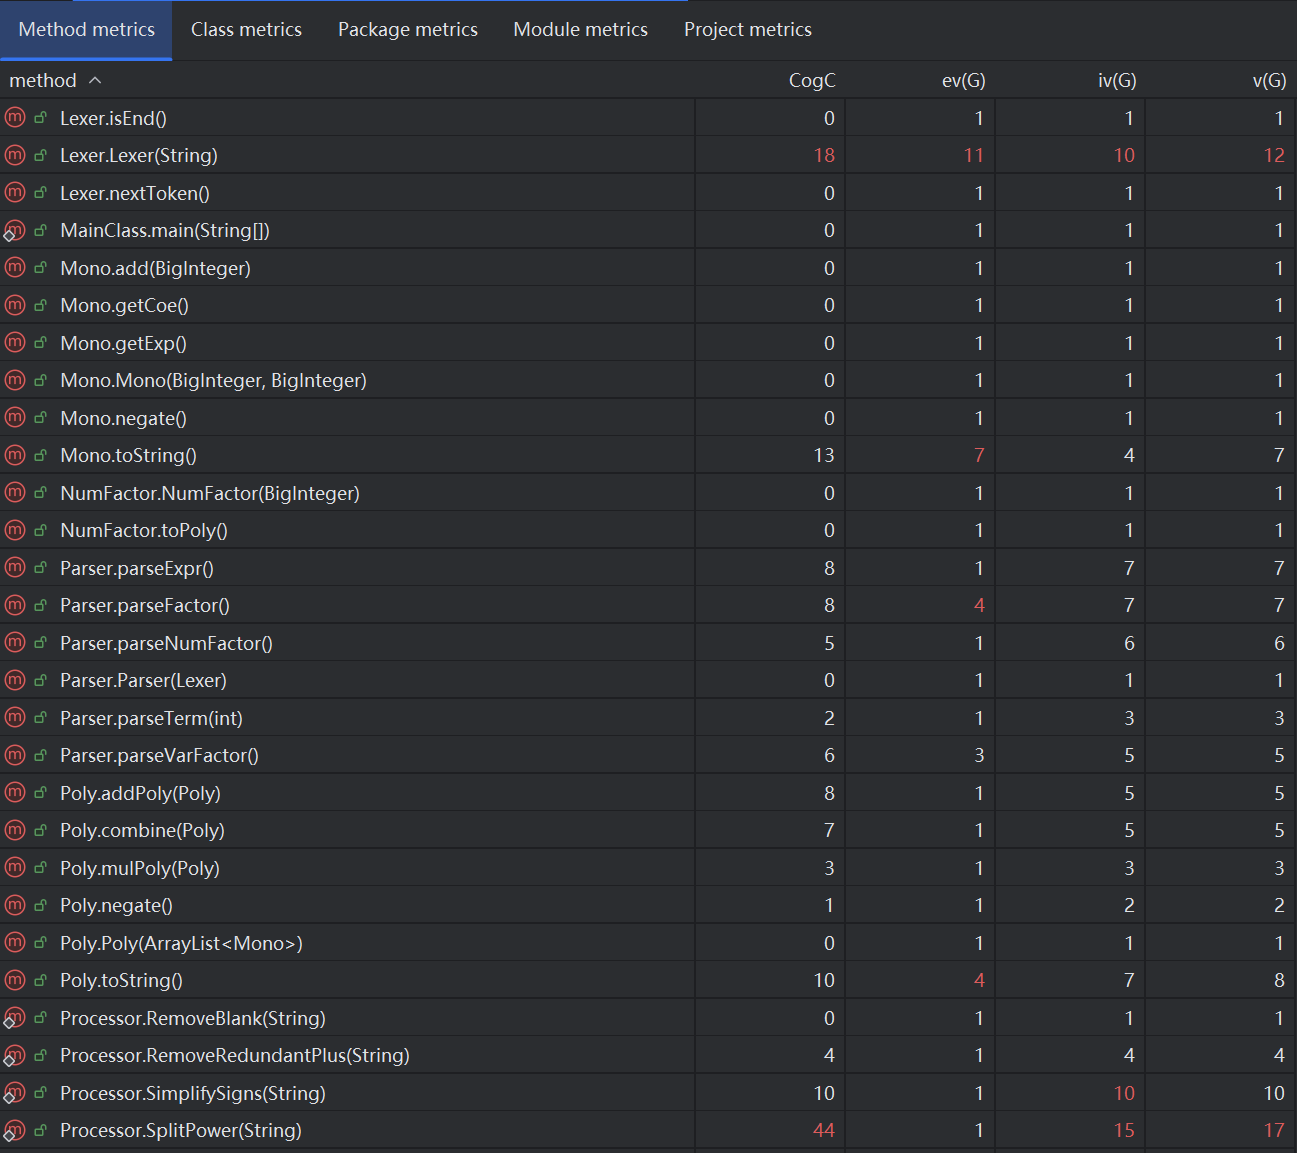Switch to the Class metrics tab
The image size is (1297, 1153).
coord(246,30)
